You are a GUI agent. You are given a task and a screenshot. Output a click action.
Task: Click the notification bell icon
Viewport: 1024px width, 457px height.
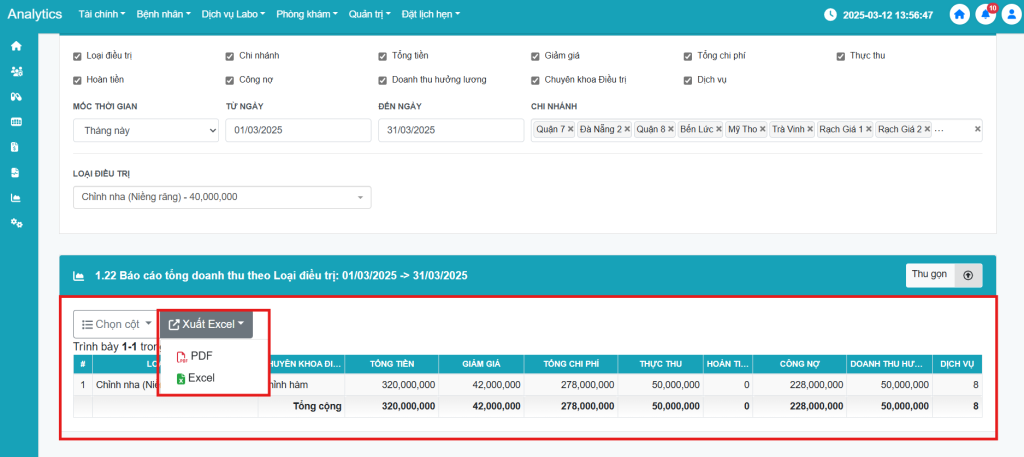(986, 14)
